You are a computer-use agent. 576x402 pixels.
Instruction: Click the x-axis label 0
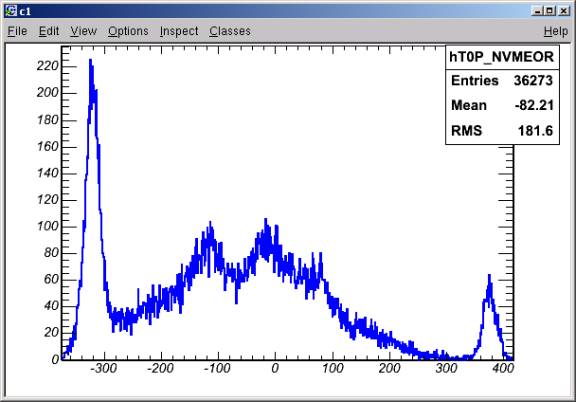pyautogui.click(x=275, y=368)
